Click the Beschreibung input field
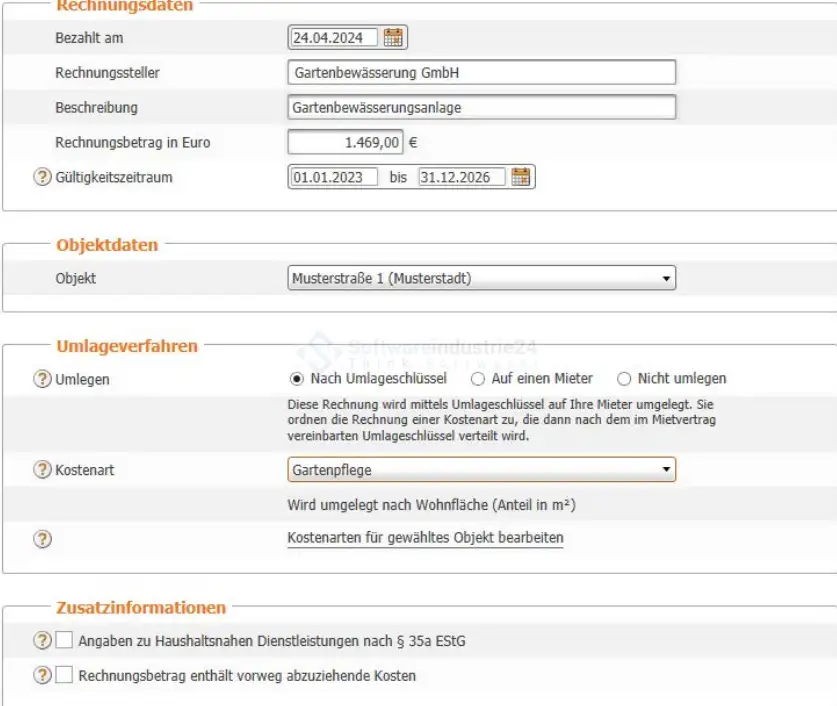 [481, 107]
